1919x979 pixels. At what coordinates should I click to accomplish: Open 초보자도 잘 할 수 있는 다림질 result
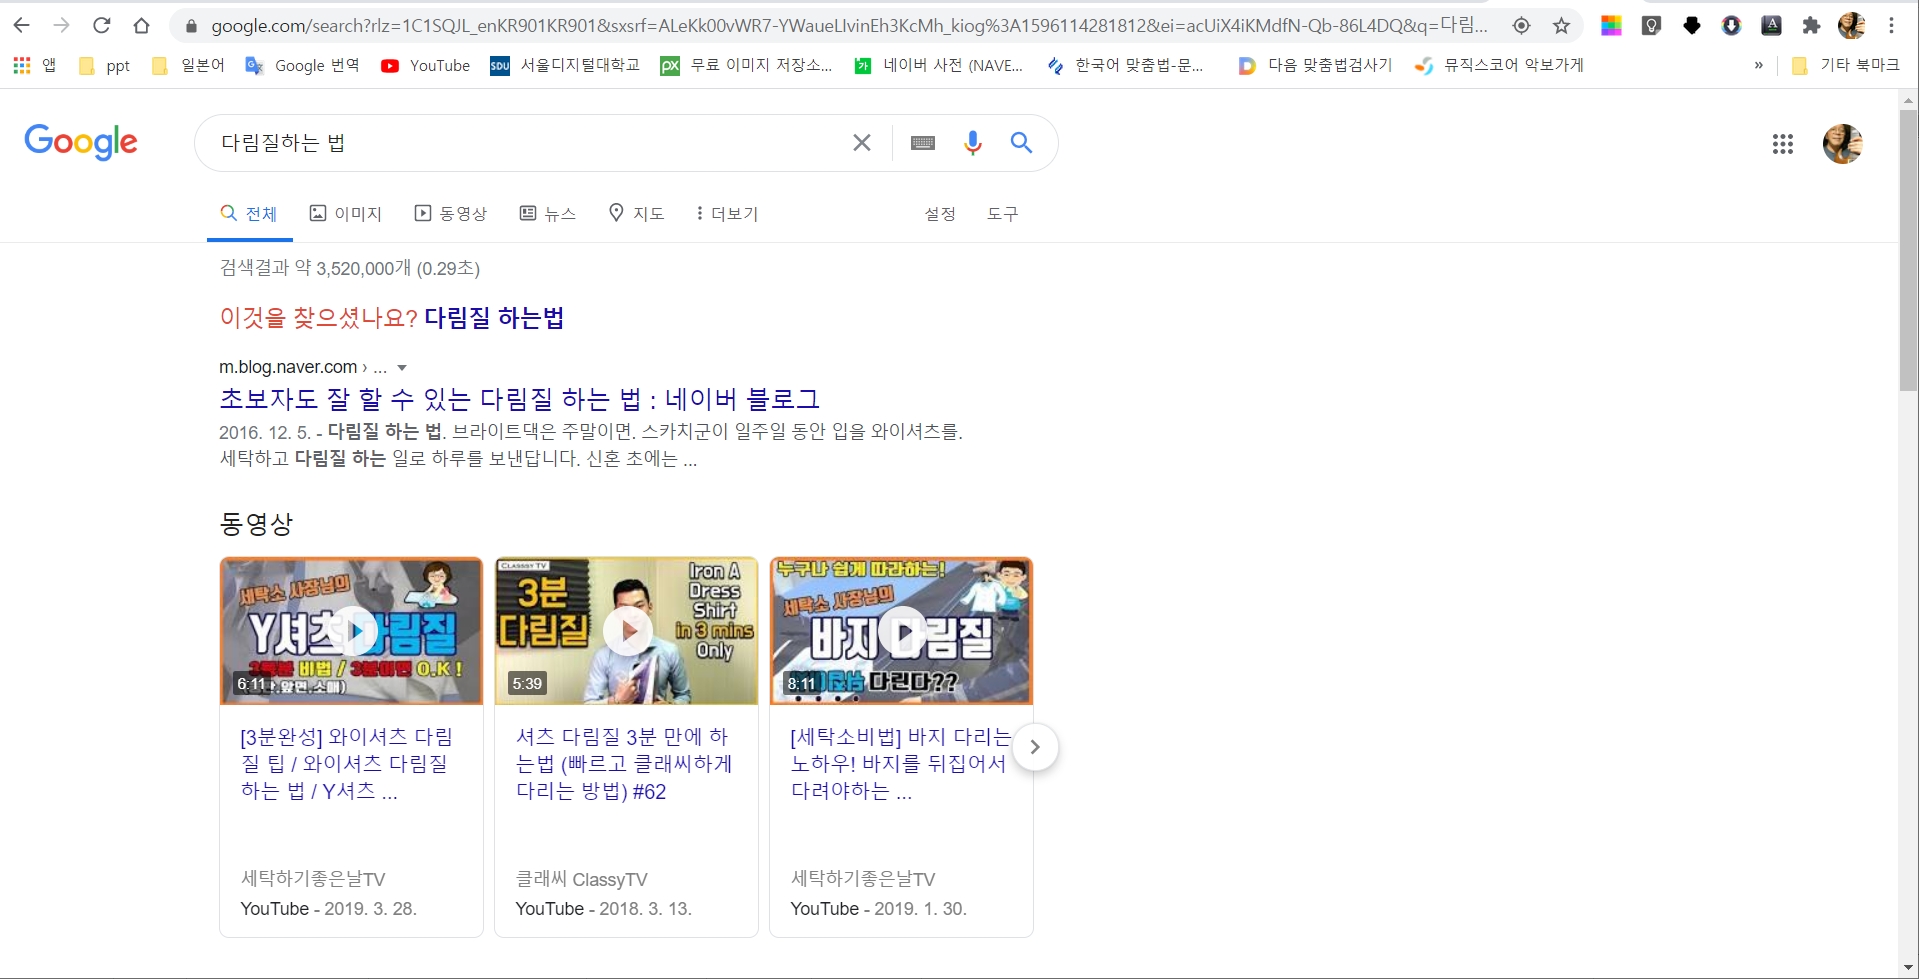tap(519, 399)
